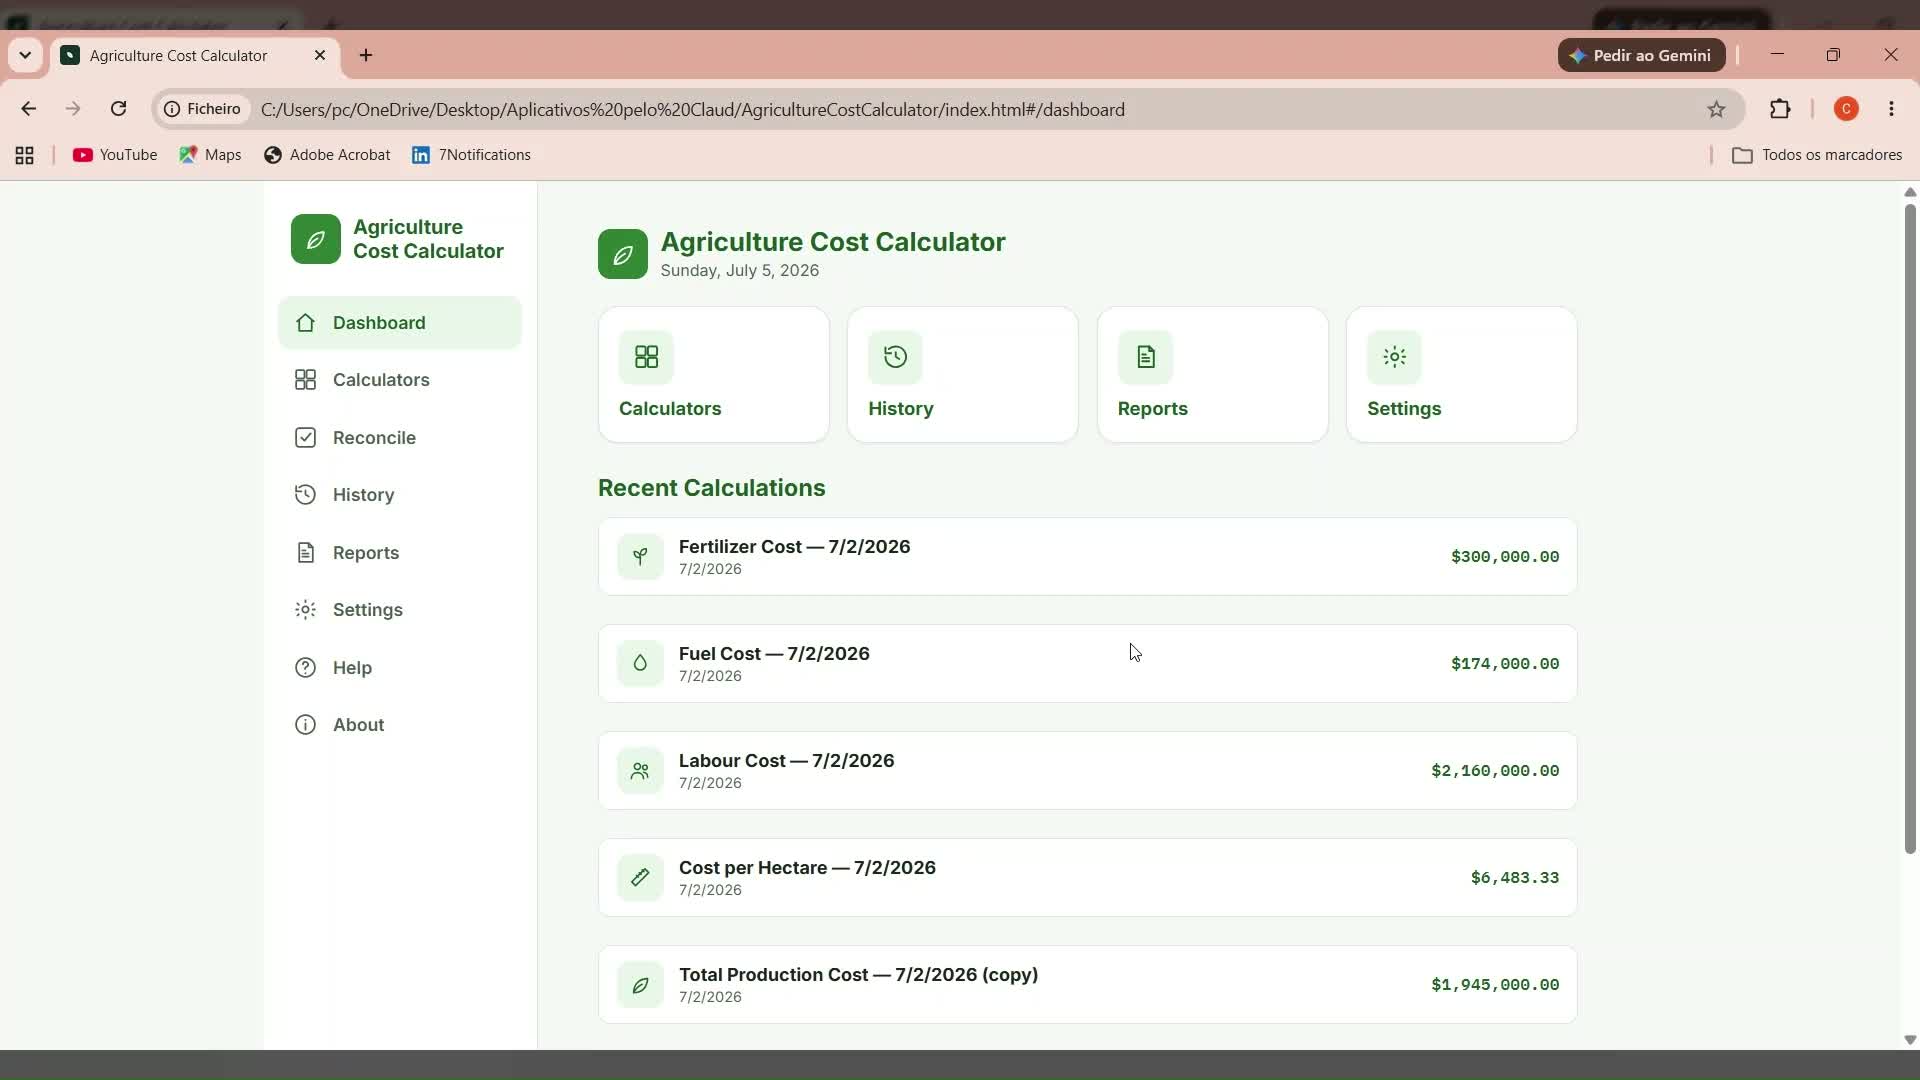
Task: Open the Maps bookmark
Action: [x=210, y=155]
